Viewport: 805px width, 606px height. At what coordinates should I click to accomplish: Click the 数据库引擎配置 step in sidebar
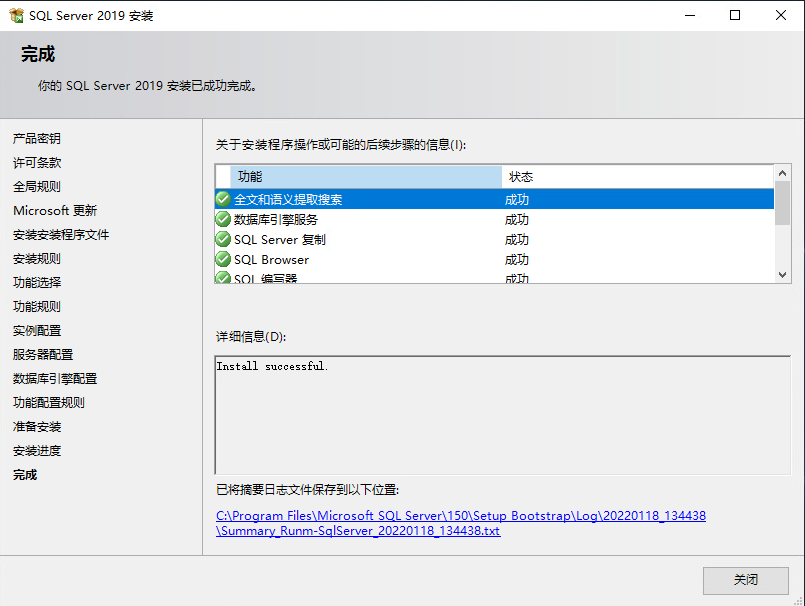point(55,378)
